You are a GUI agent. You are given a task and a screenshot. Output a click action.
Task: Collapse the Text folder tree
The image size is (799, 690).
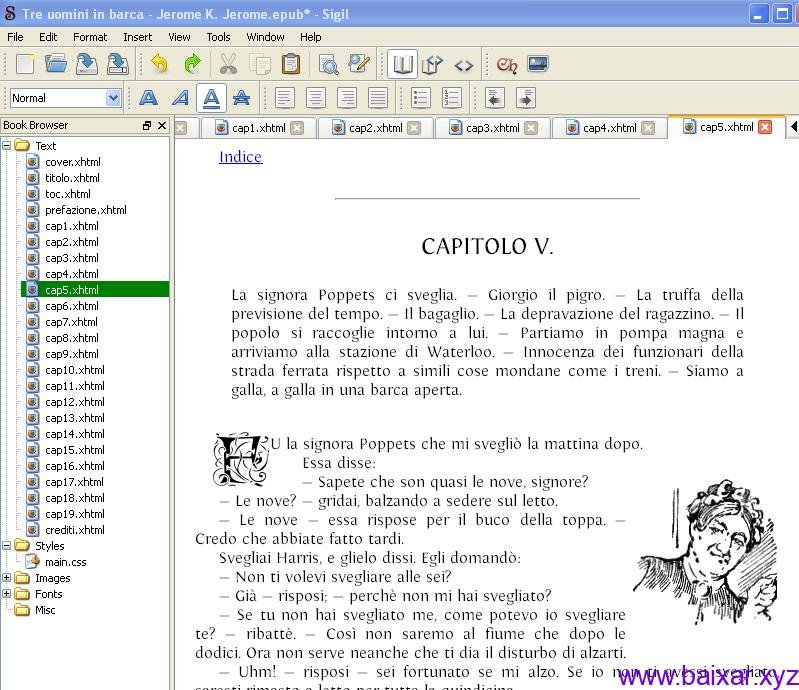pyautogui.click(x=7, y=146)
